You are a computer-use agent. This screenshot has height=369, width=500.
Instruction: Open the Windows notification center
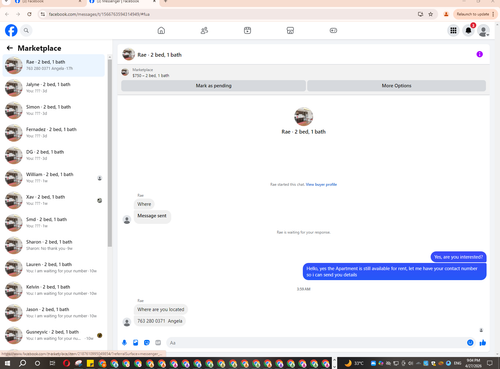(490, 363)
